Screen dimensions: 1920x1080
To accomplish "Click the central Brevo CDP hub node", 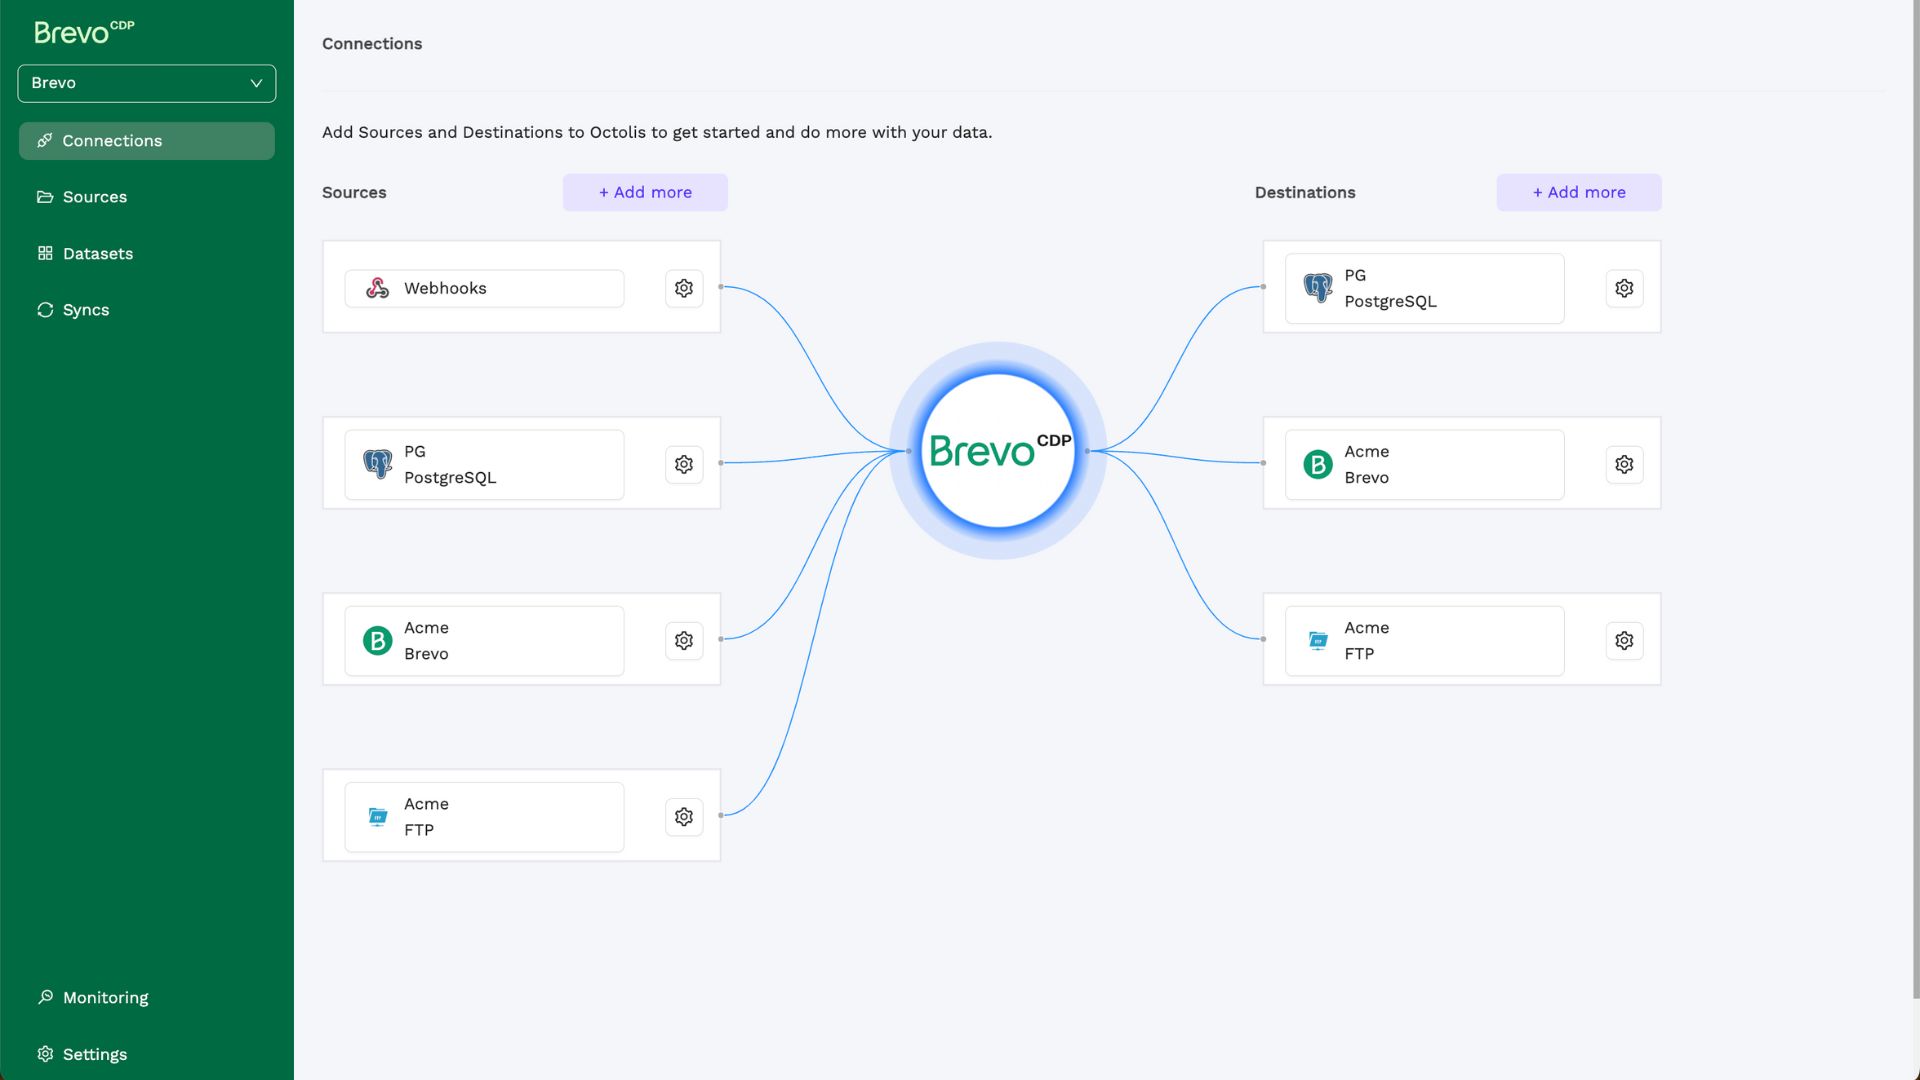I will point(997,451).
